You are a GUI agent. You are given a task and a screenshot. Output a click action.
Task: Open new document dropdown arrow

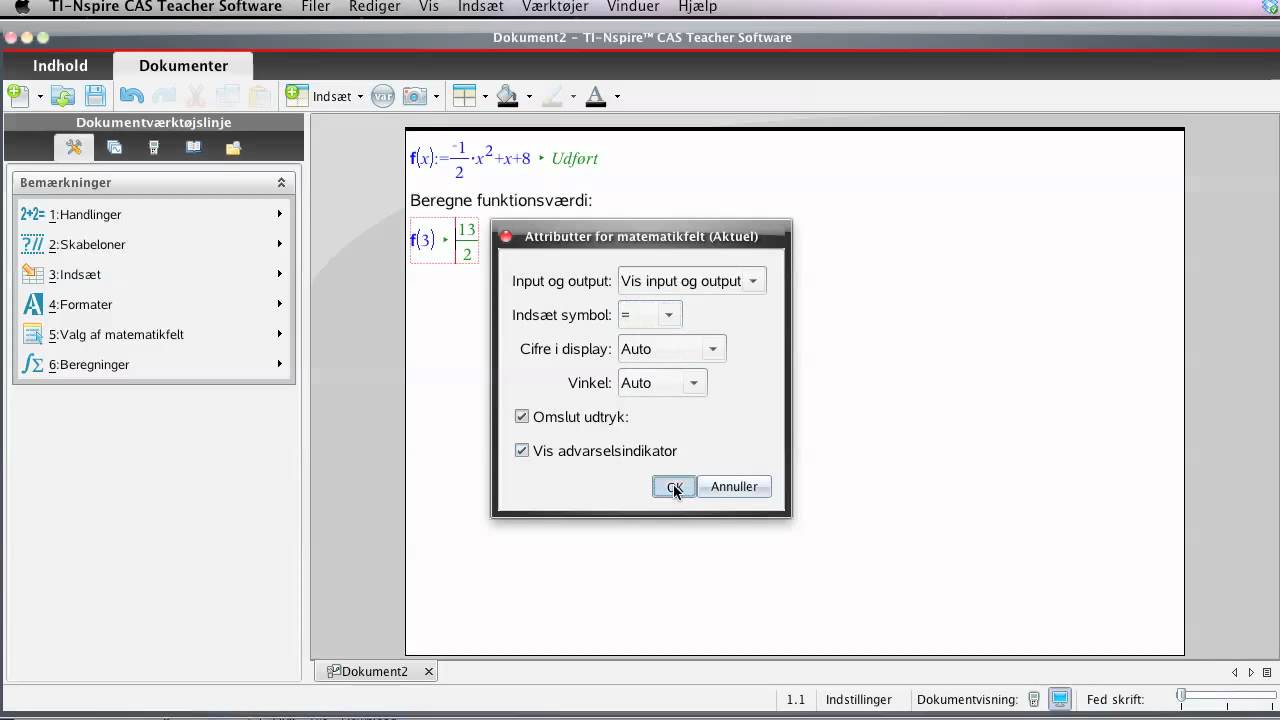tap(40, 97)
